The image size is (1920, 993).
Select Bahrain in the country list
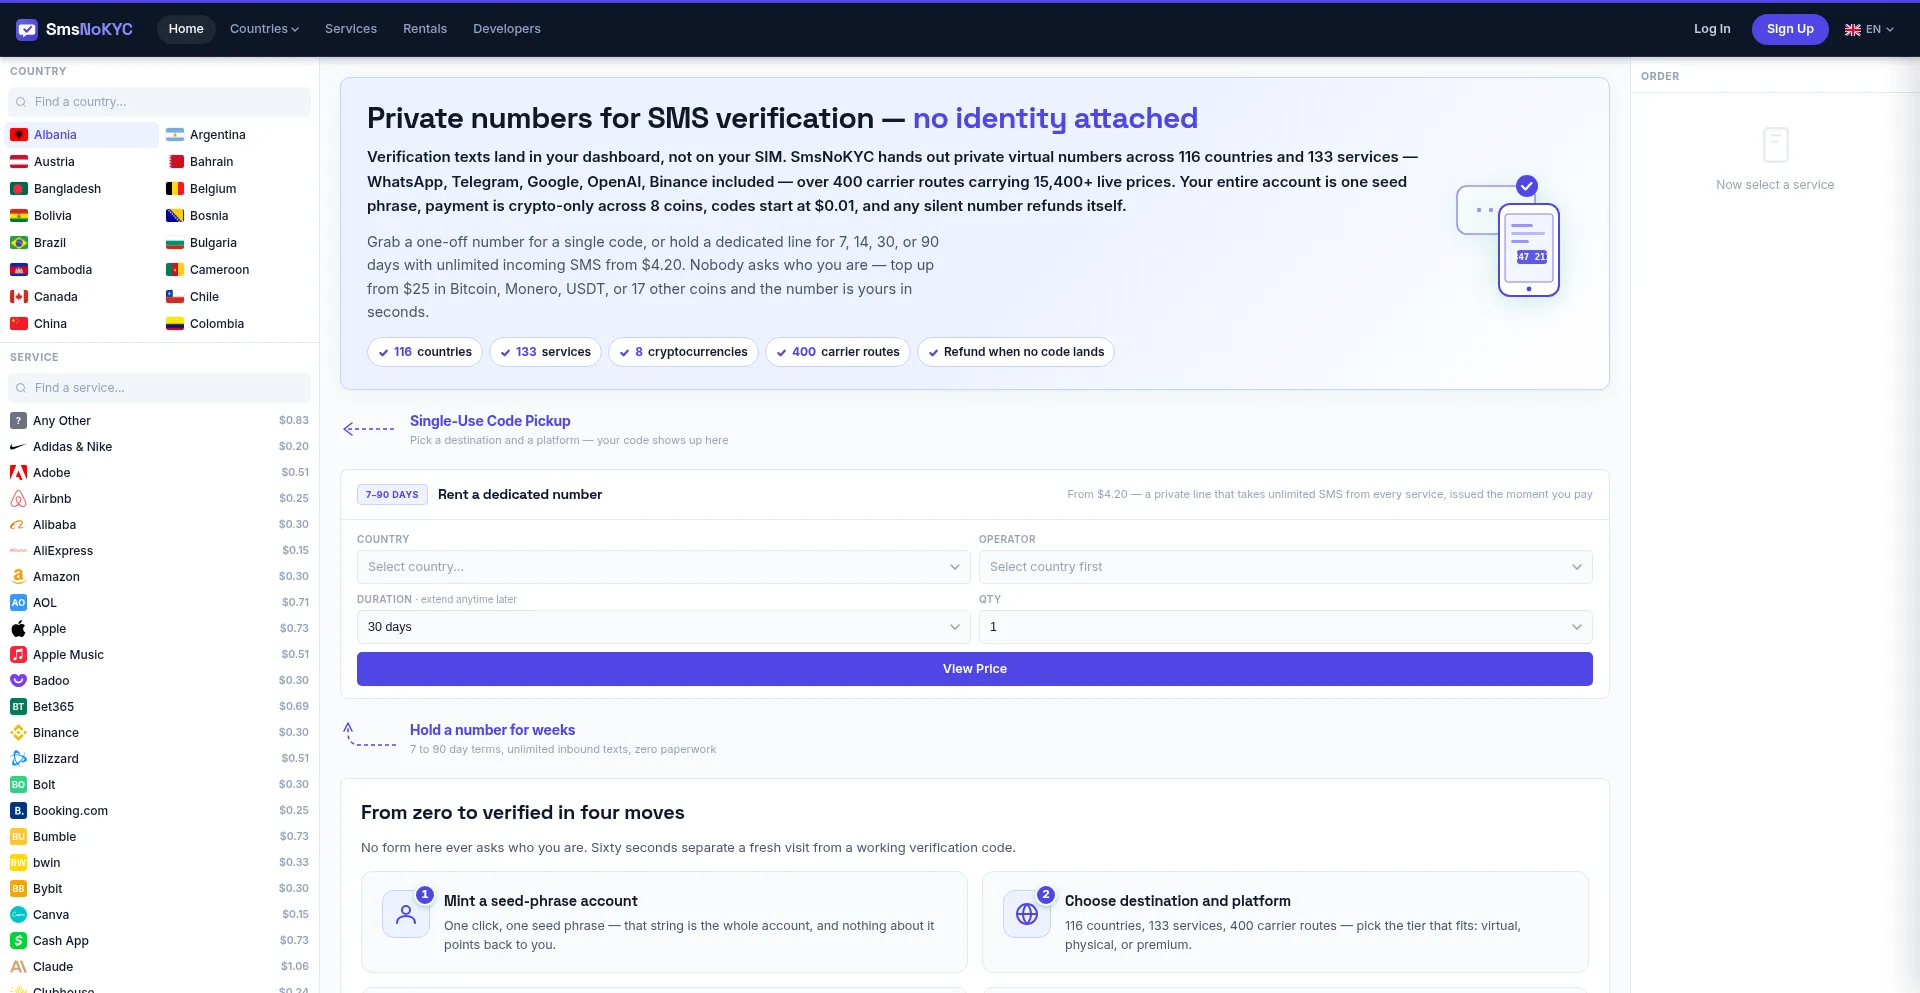[x=238, y=162]
